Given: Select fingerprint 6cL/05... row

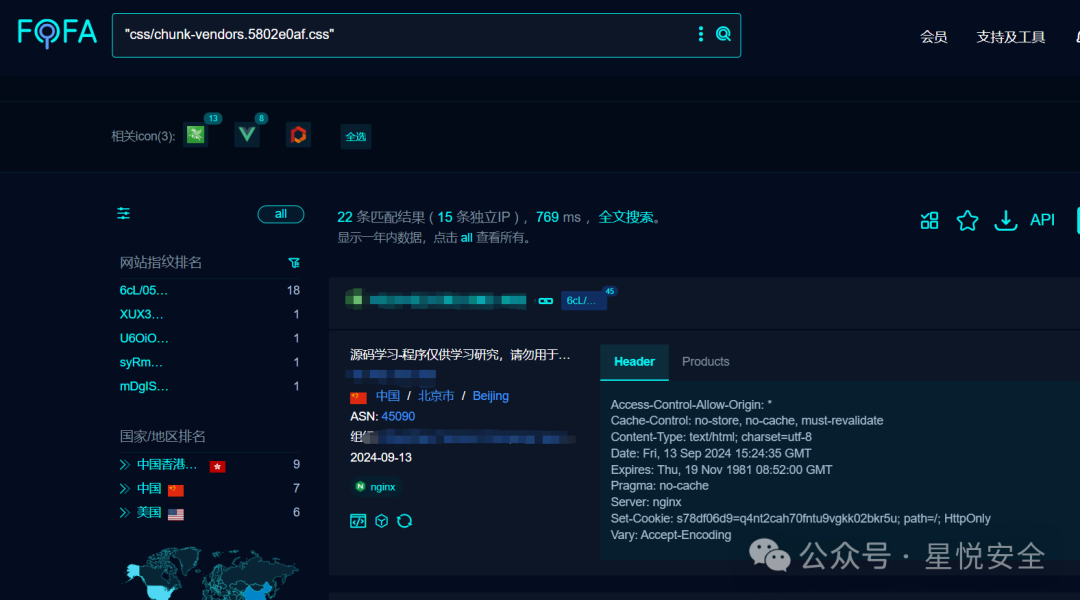Looking at the screenshot, I should pyautogui.click(x=209, y=291).
